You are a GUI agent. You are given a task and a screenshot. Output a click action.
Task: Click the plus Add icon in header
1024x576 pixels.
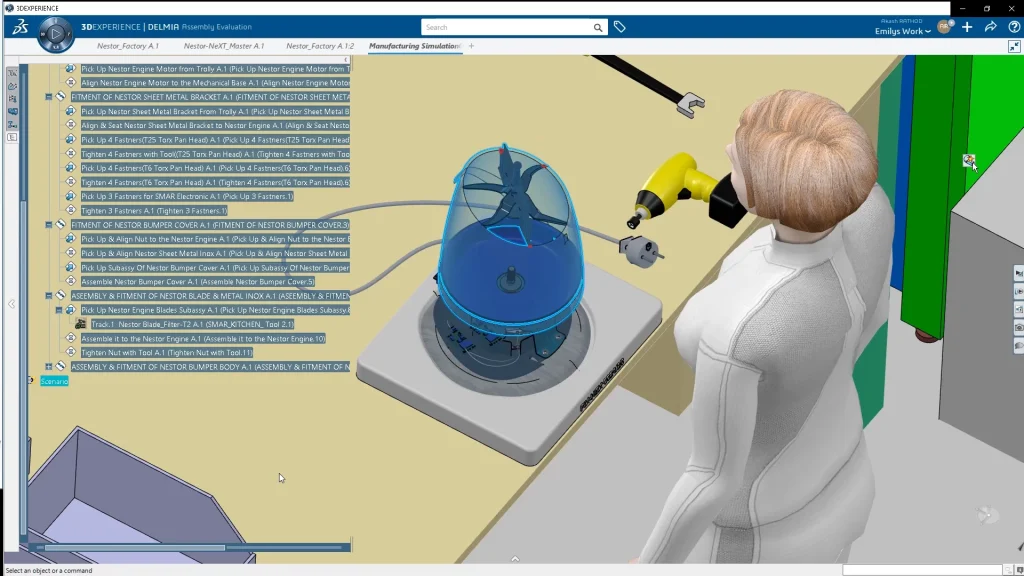(967, 27)
